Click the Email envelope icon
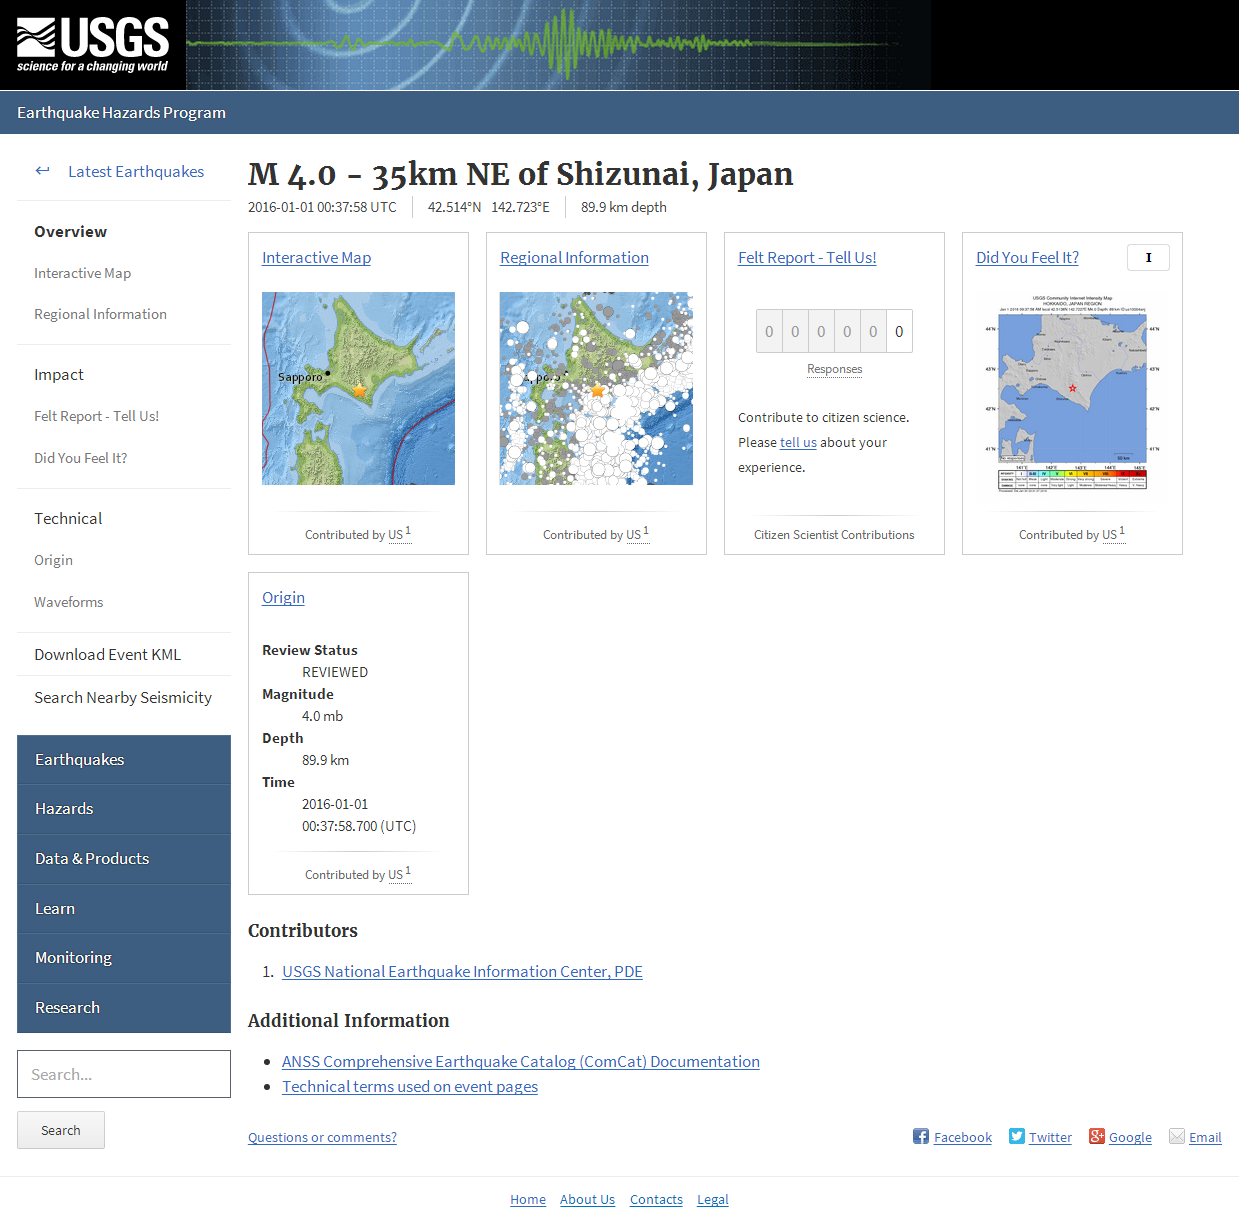Screen dimensions: 1239x1222 (1177, 1136)
